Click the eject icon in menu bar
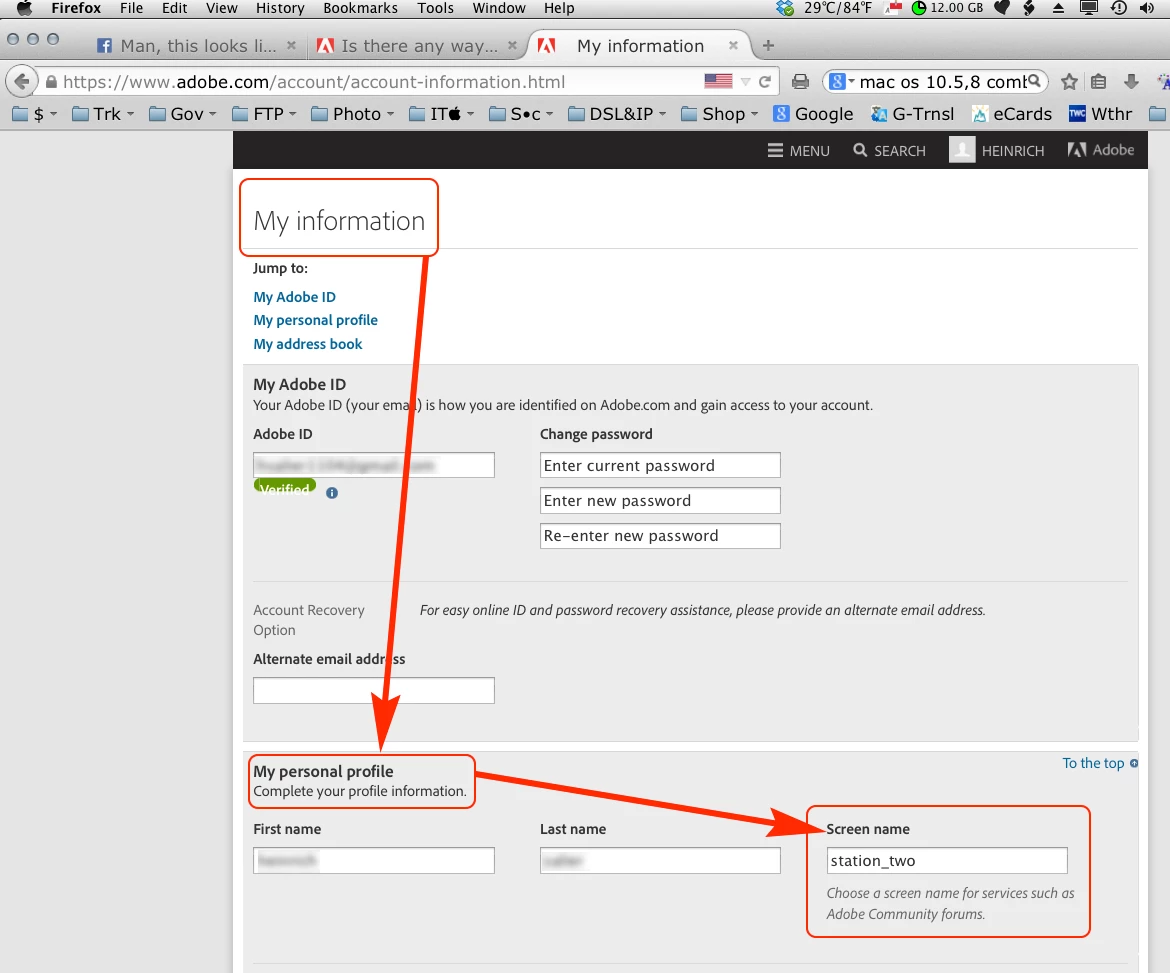This screenshot has height=973, width=1170. [1058, 8]
